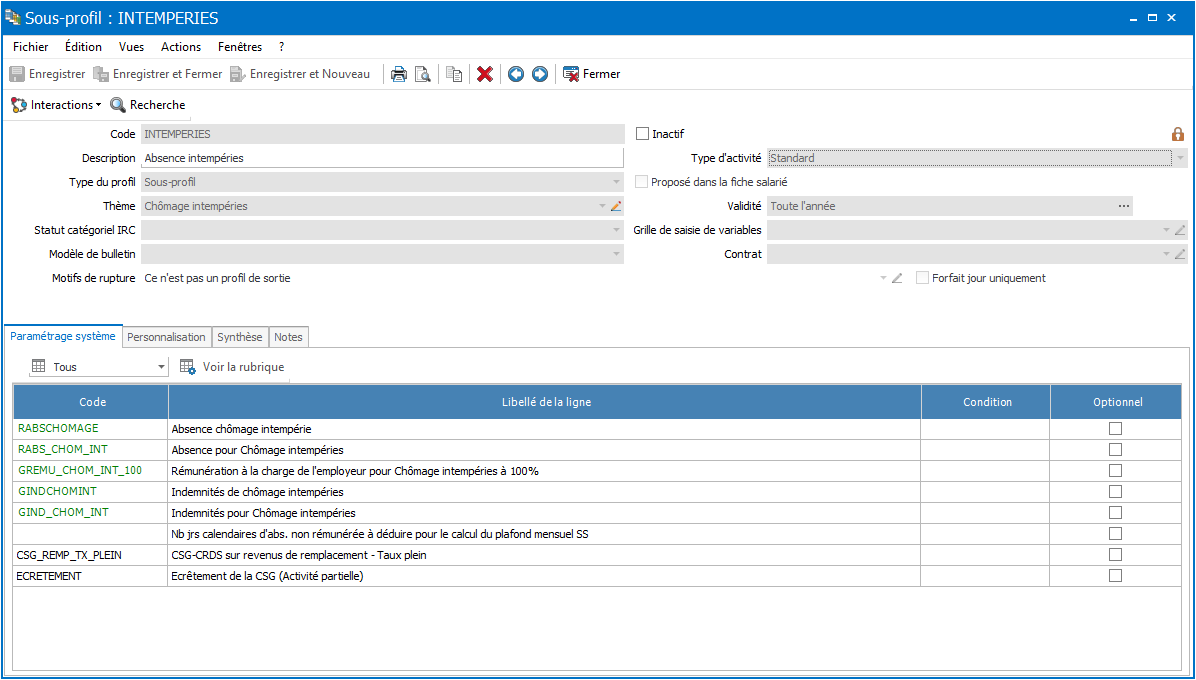Image resolution: width=1196 pixels, height=680 pixels.
Task: Toggle Proposé dans la fiche salarié checkbox
Action: coord(642,182)
